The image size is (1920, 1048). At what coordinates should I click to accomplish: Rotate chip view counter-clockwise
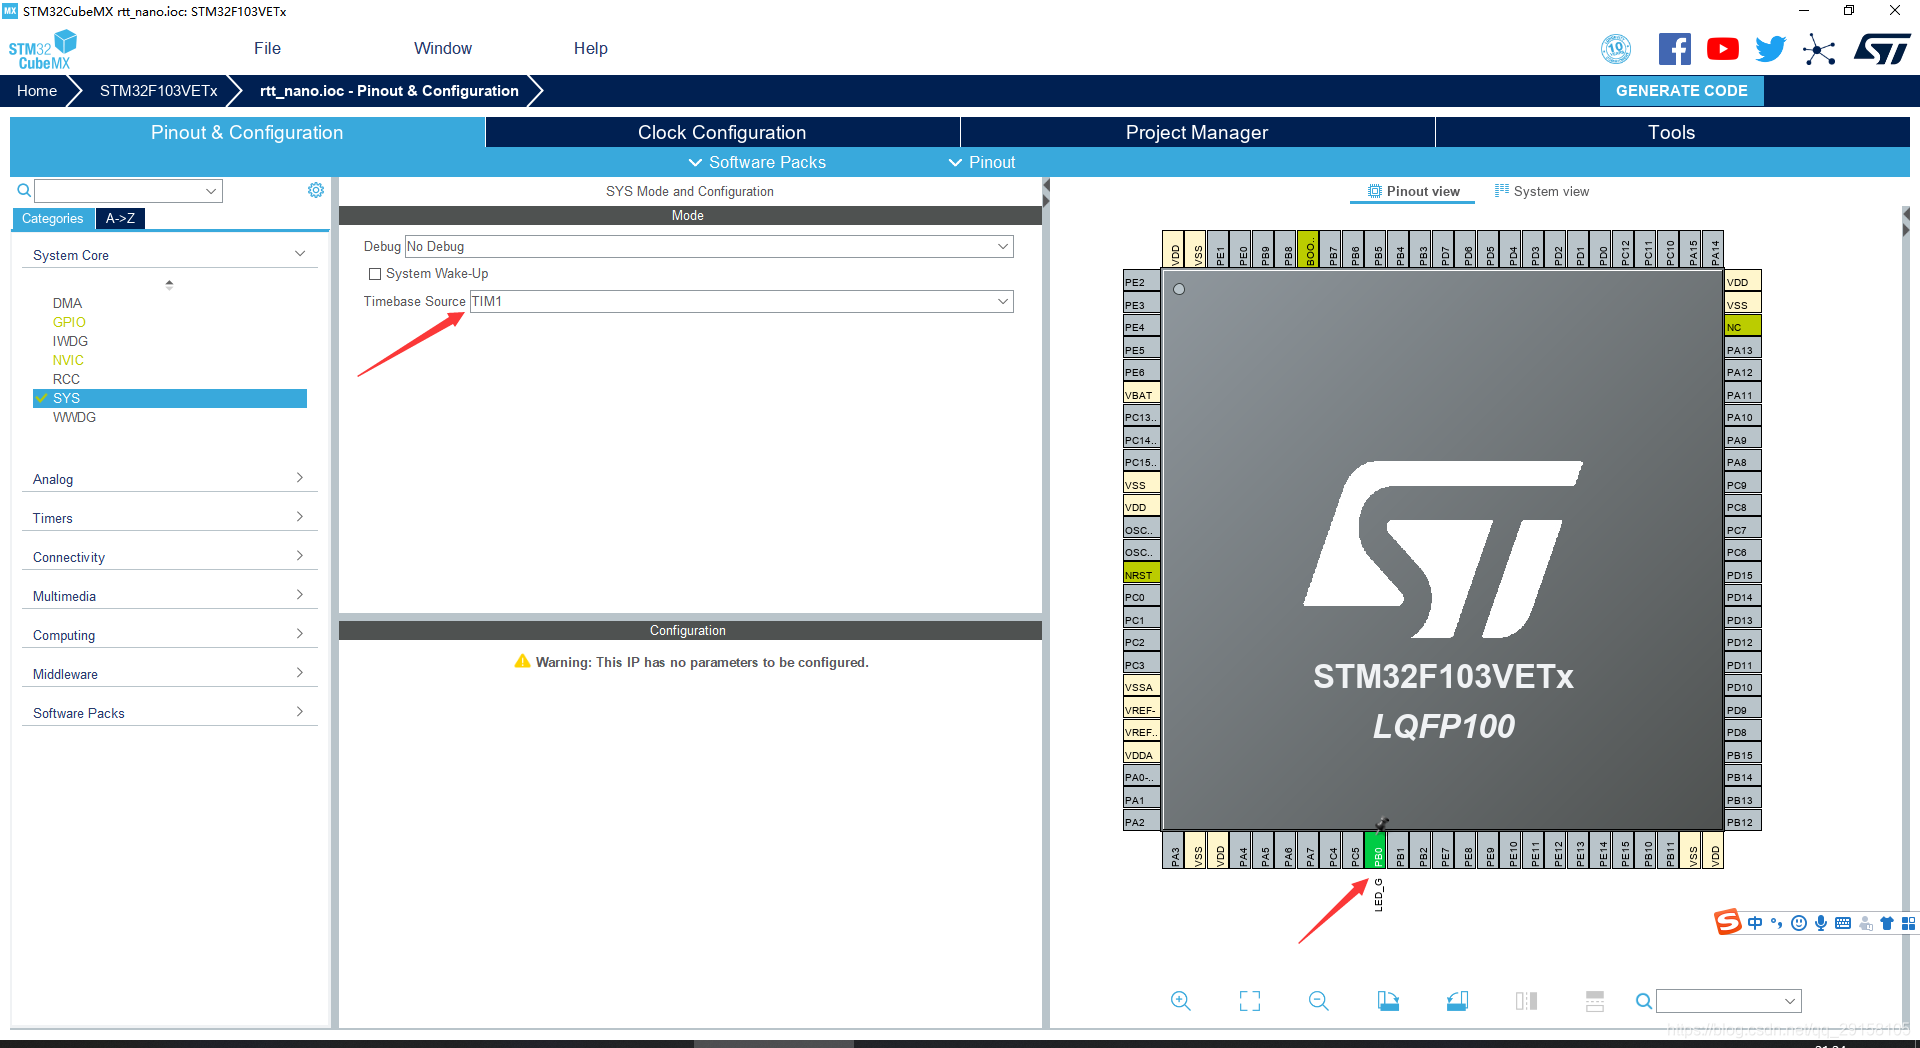click(1457, 1001)
